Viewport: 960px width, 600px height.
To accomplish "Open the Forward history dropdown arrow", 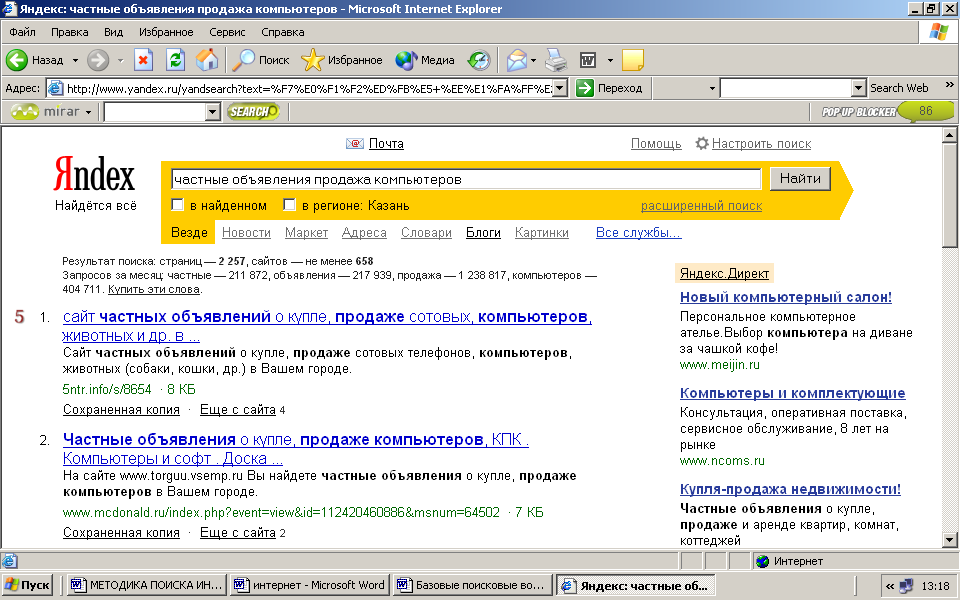I will tap(120, 60).
